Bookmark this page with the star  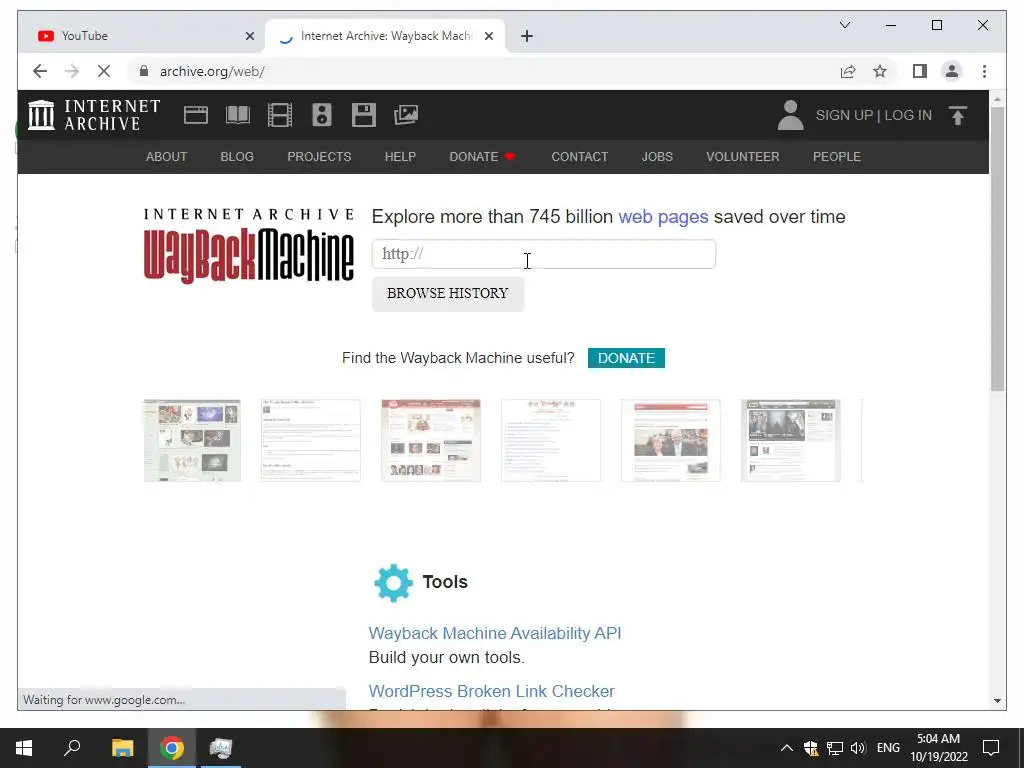[880, 71]
